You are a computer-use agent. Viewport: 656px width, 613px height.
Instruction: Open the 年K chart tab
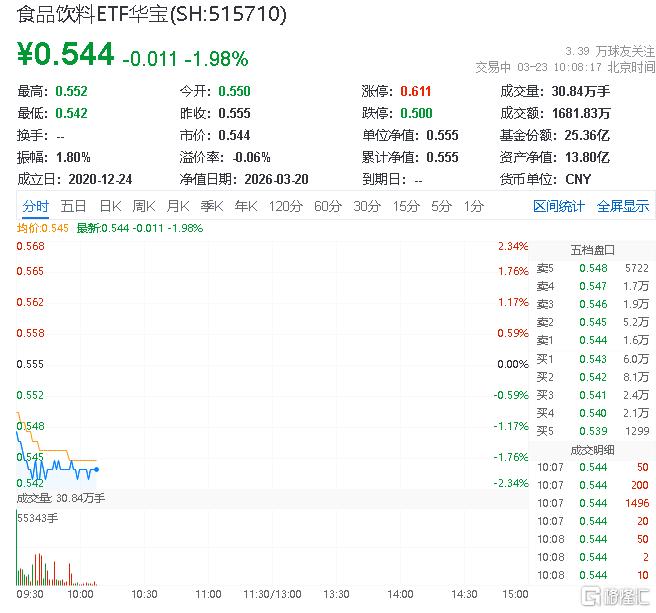tap(246, 206)
